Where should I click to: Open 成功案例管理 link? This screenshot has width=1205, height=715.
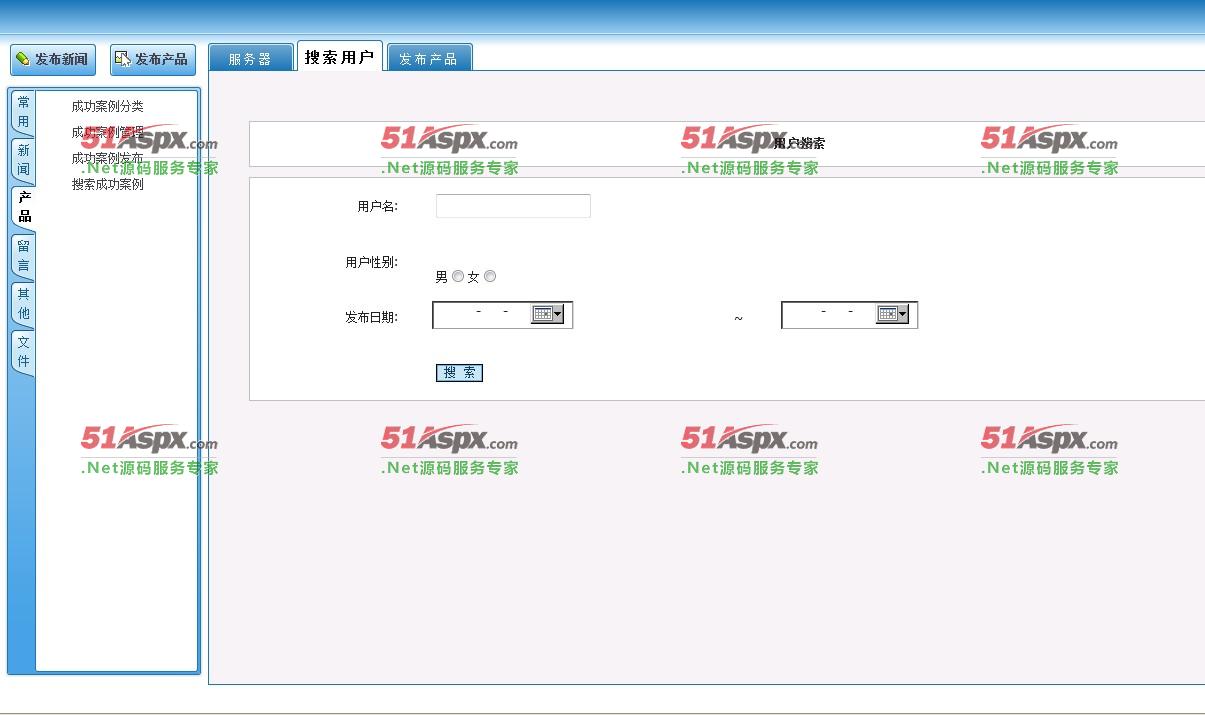click(107, 132)
